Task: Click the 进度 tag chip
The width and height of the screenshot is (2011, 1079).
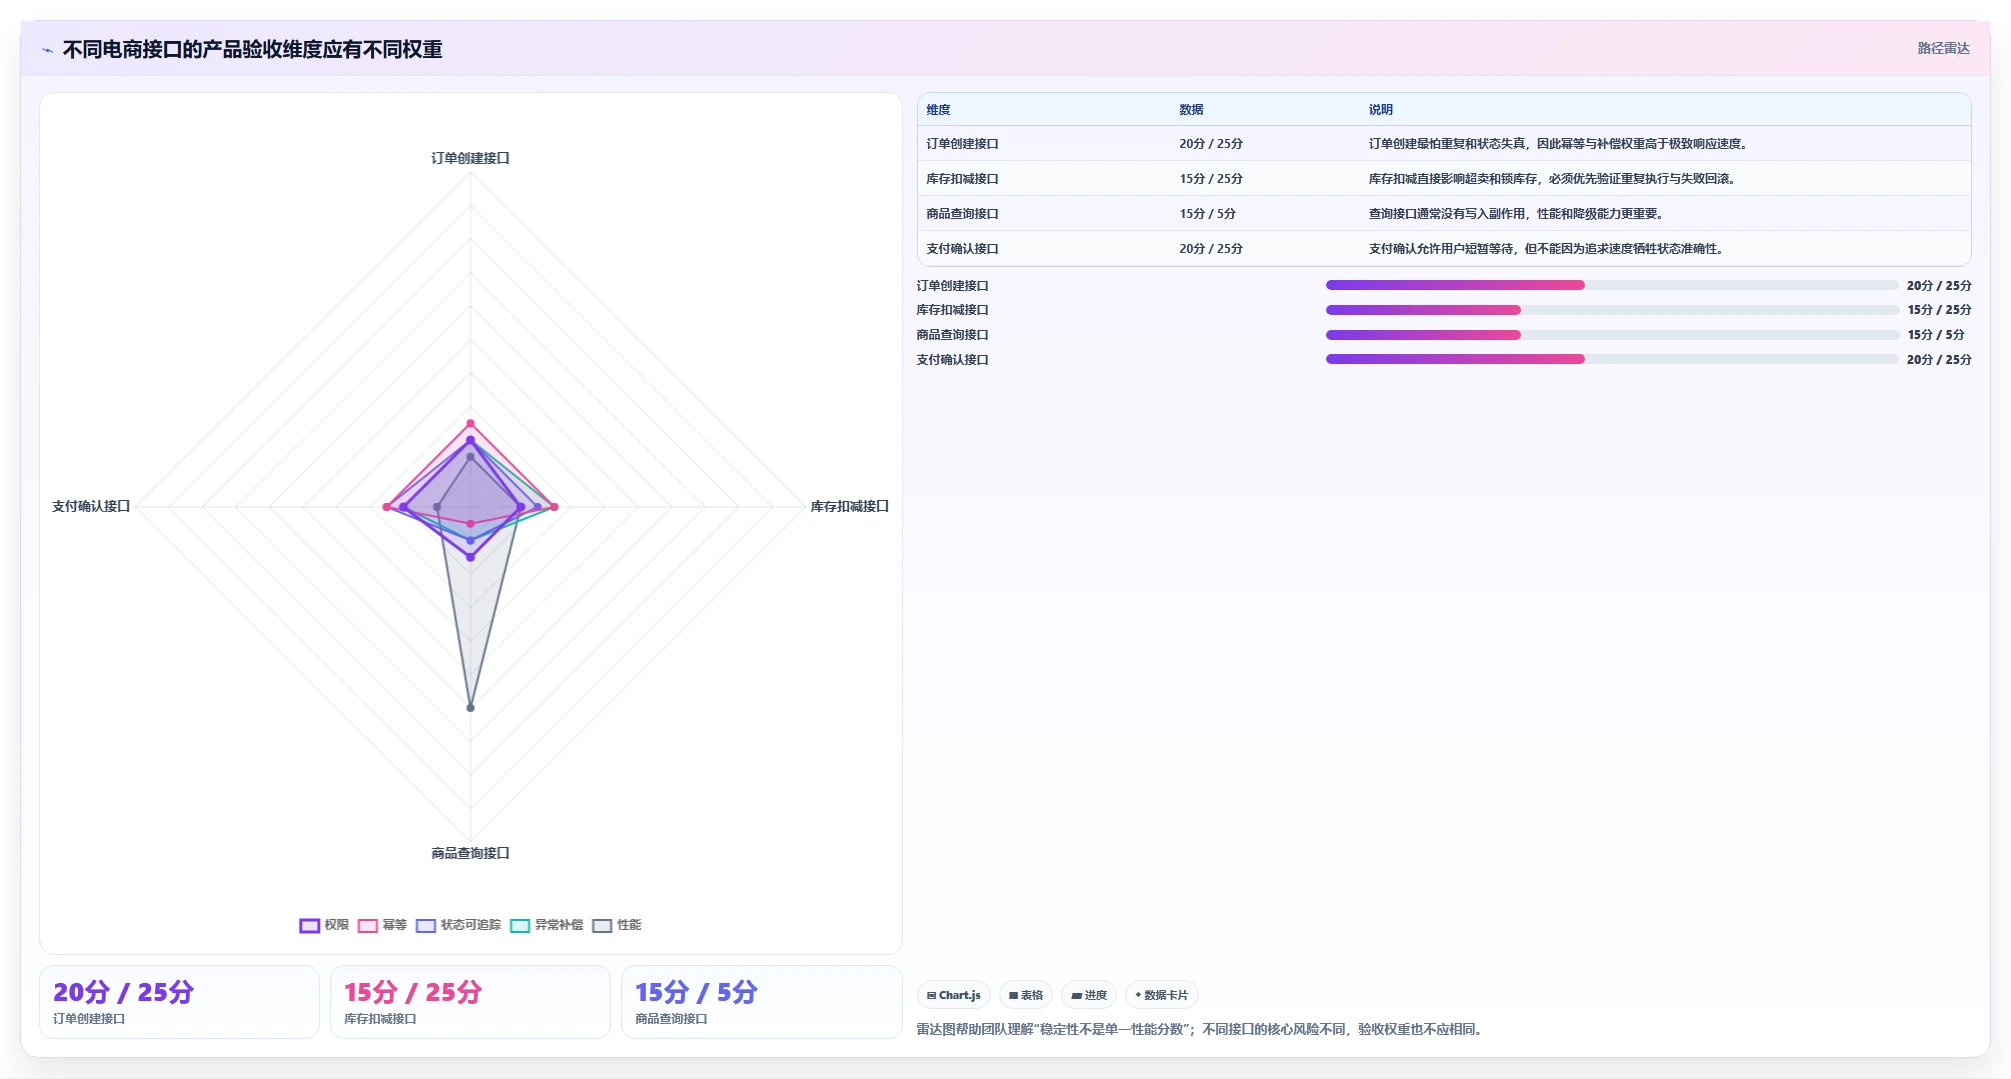Action: [x=1089, y=995]
